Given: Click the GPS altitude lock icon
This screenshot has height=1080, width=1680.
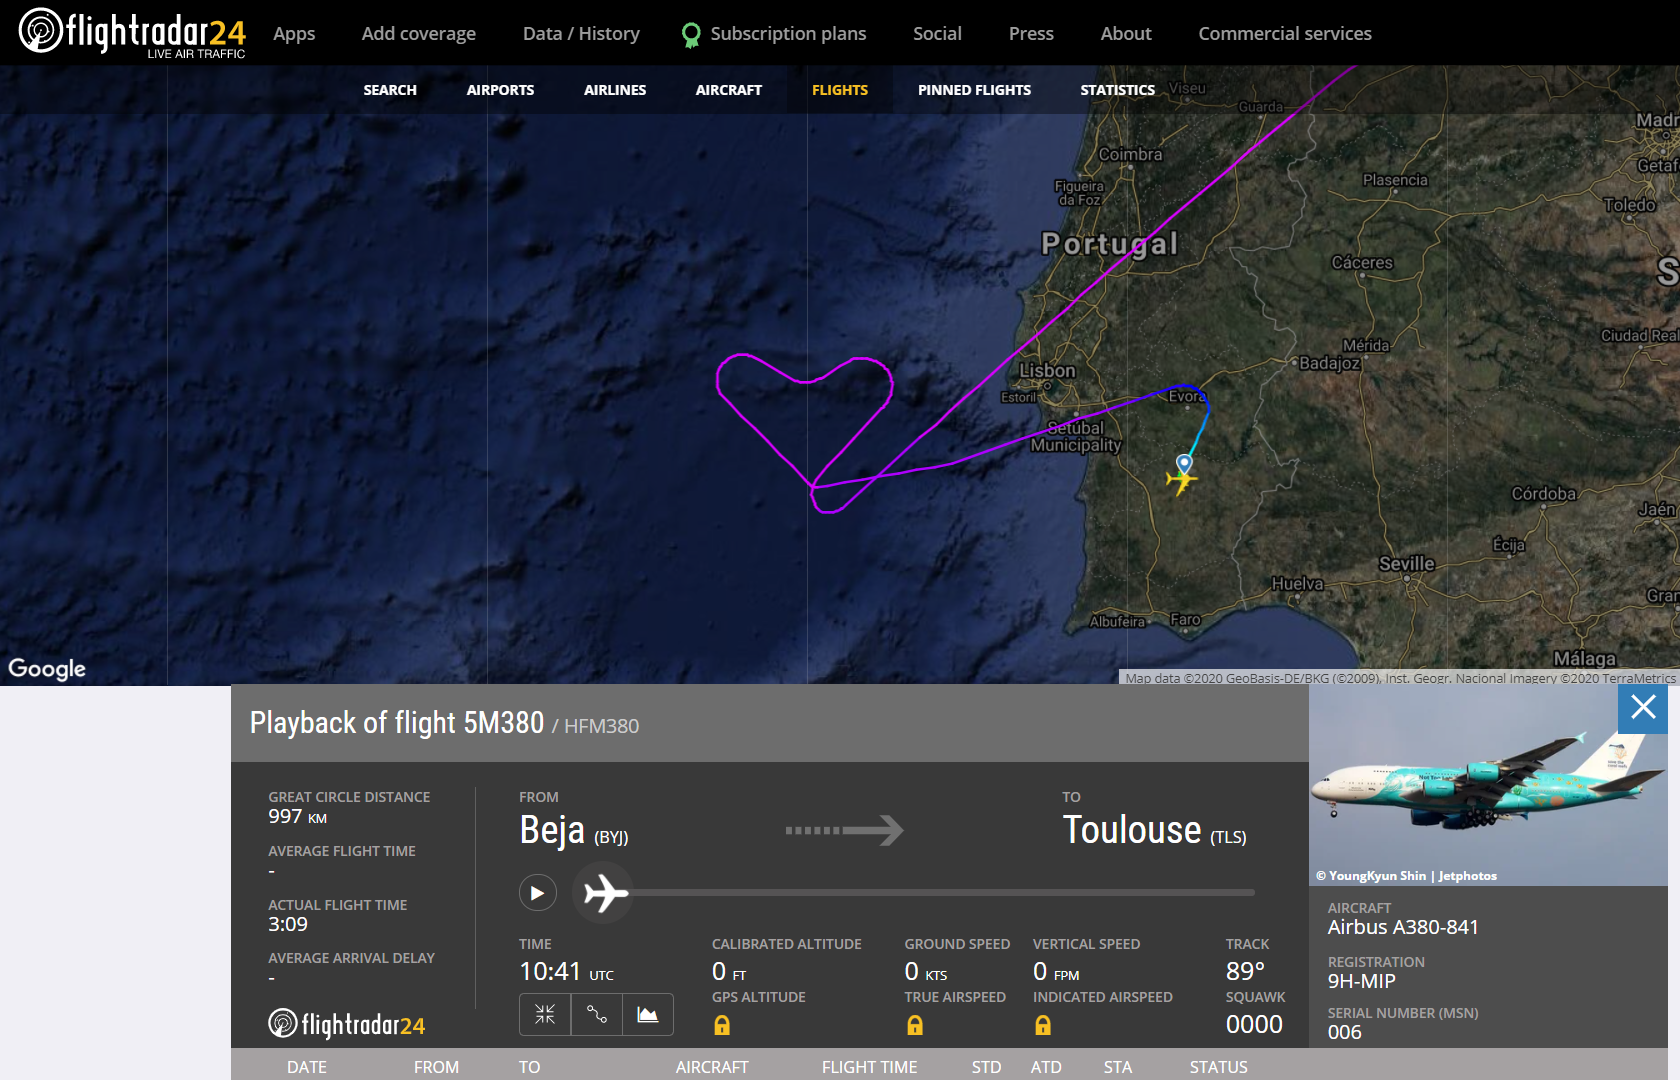Looking at the screenshot, I should coord(722,1025).
